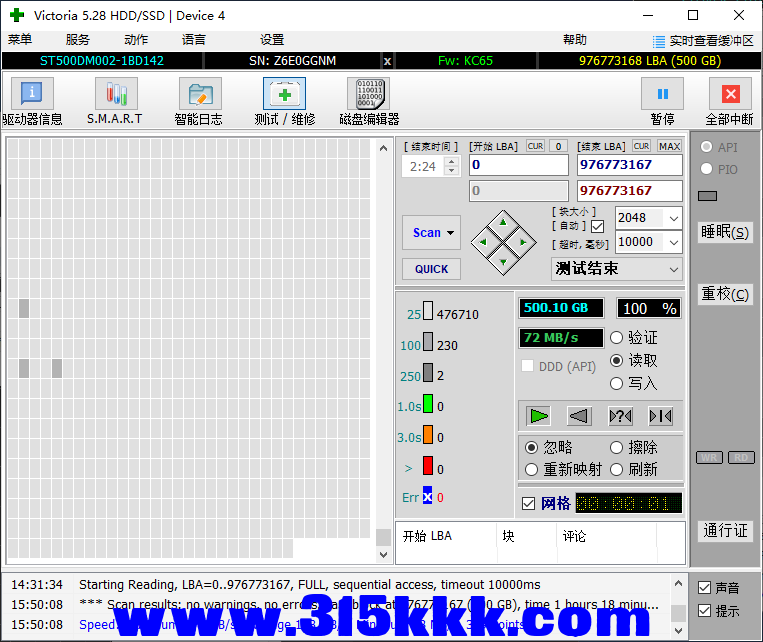The height and width of the screenshot is (642, 763).
Task: Click the 智能日志 log icon
Action: click(x=200, y=95)
